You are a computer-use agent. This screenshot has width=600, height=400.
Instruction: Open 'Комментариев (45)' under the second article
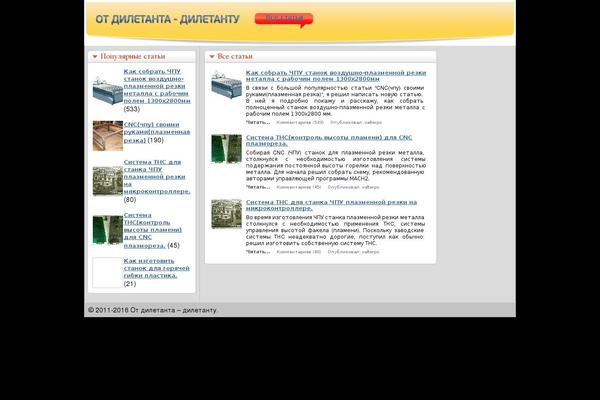coord(299,187)
